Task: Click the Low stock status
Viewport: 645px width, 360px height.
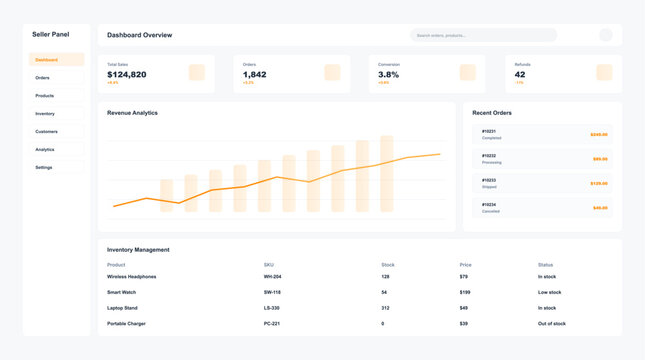Action: pyautogui.click(x=550, y=293)
